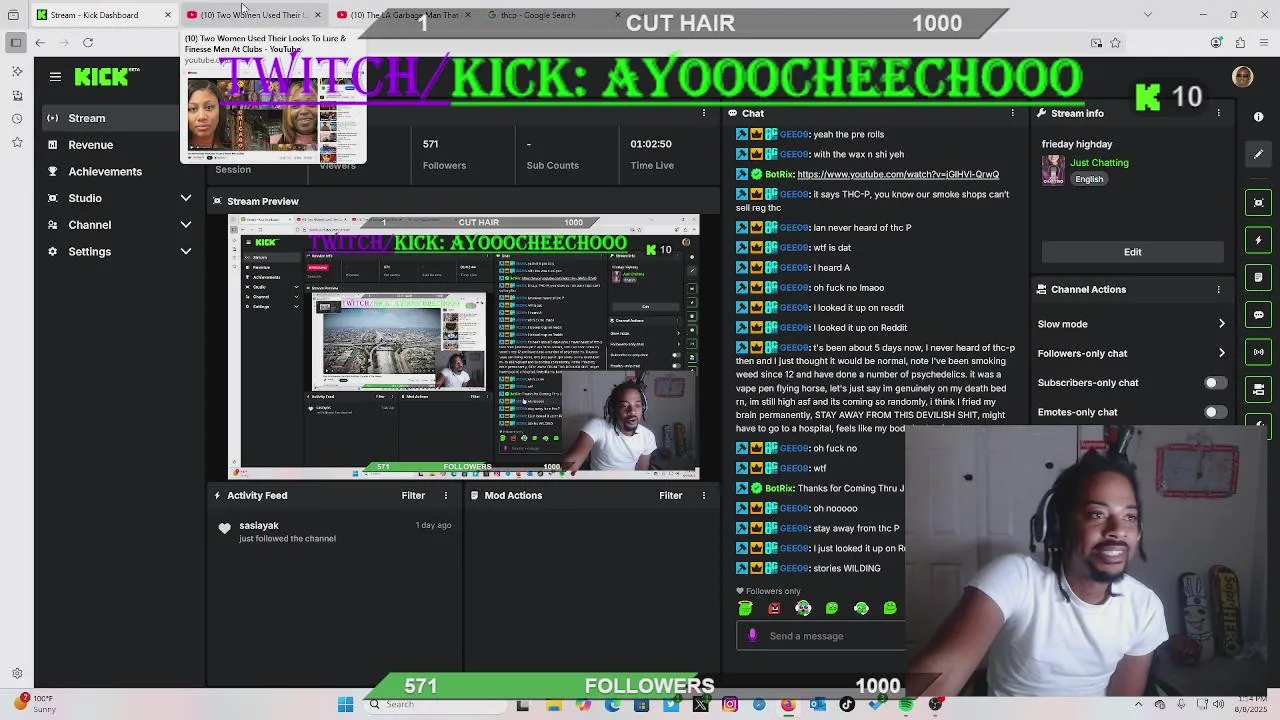Open the Just Chatting category link

1099,162
